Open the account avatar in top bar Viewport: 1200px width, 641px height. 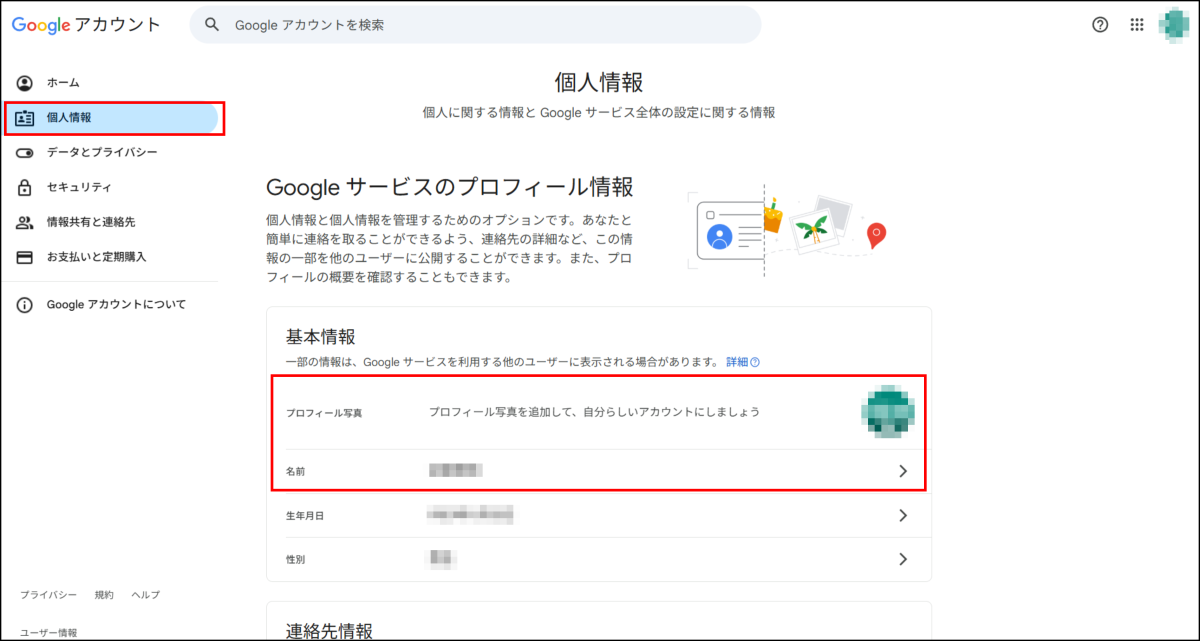1174,25
